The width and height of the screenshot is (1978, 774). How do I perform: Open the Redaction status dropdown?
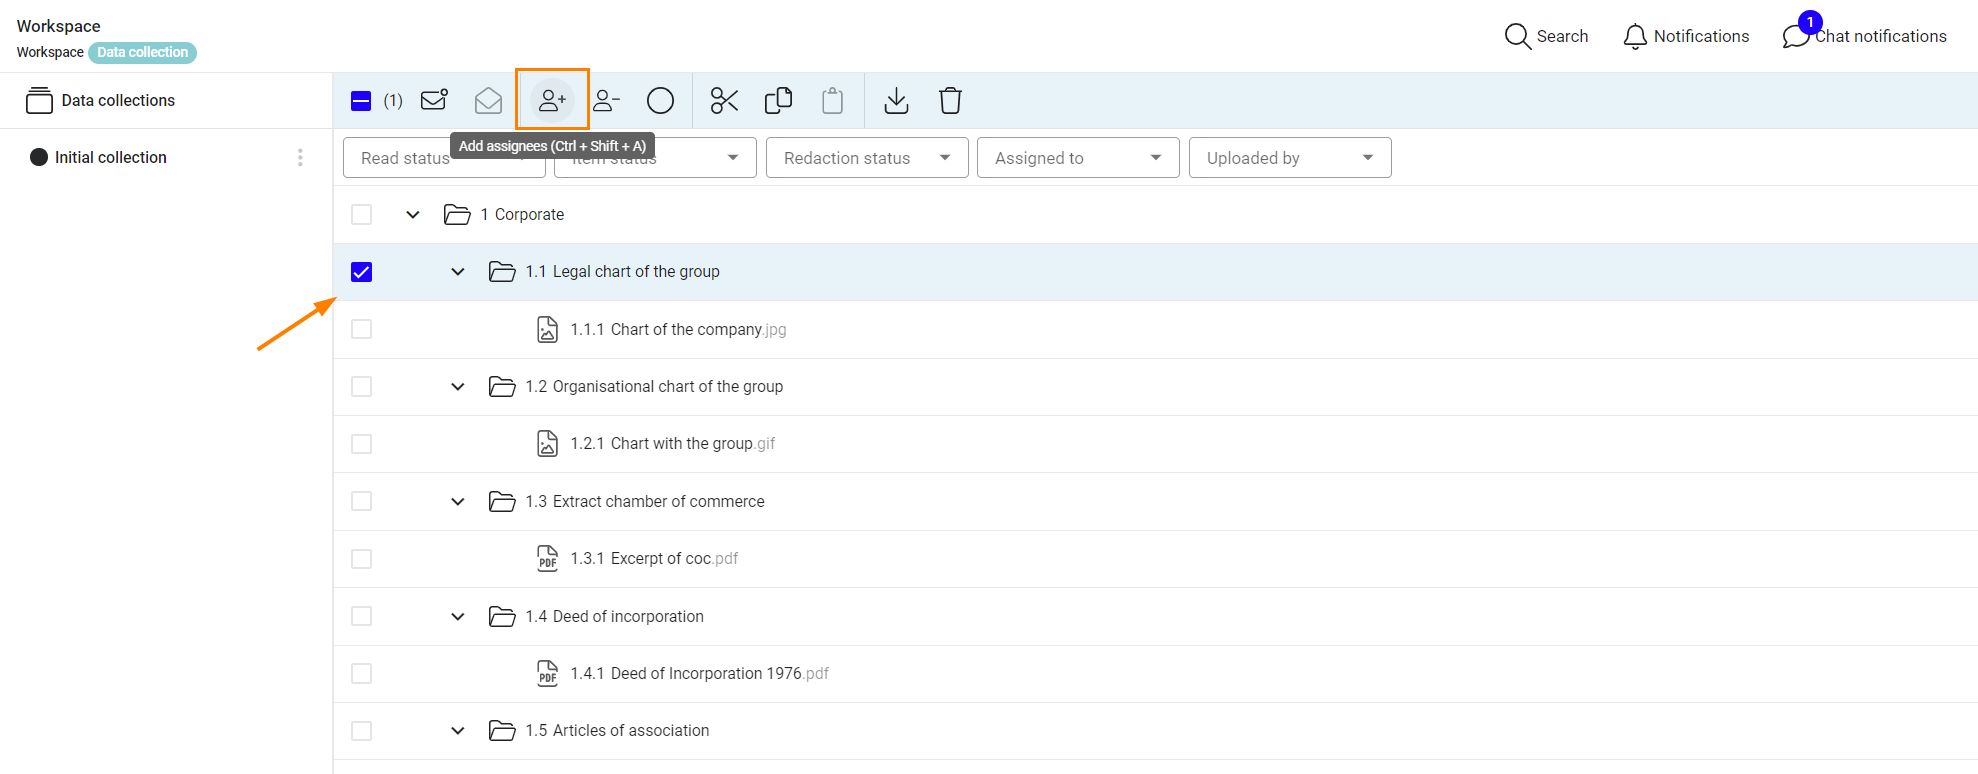(x=866, y=158)
